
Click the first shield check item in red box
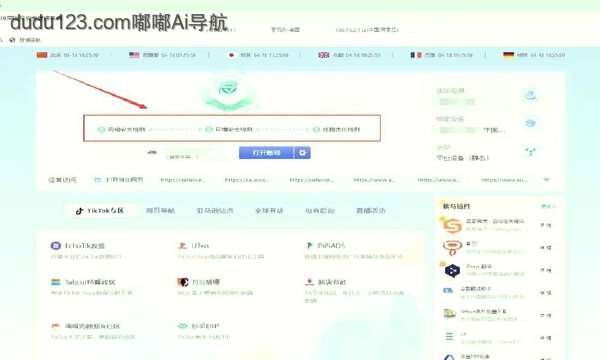(122, 130)
